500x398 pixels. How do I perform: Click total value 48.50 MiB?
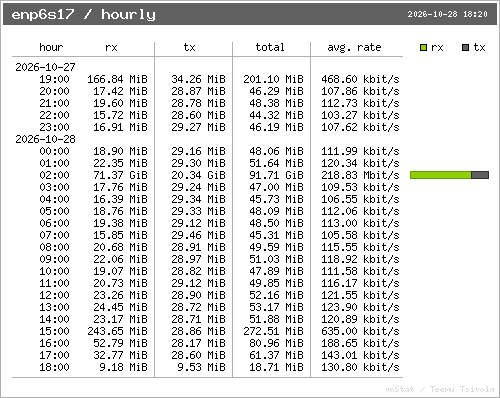click(x=276, y=223)
